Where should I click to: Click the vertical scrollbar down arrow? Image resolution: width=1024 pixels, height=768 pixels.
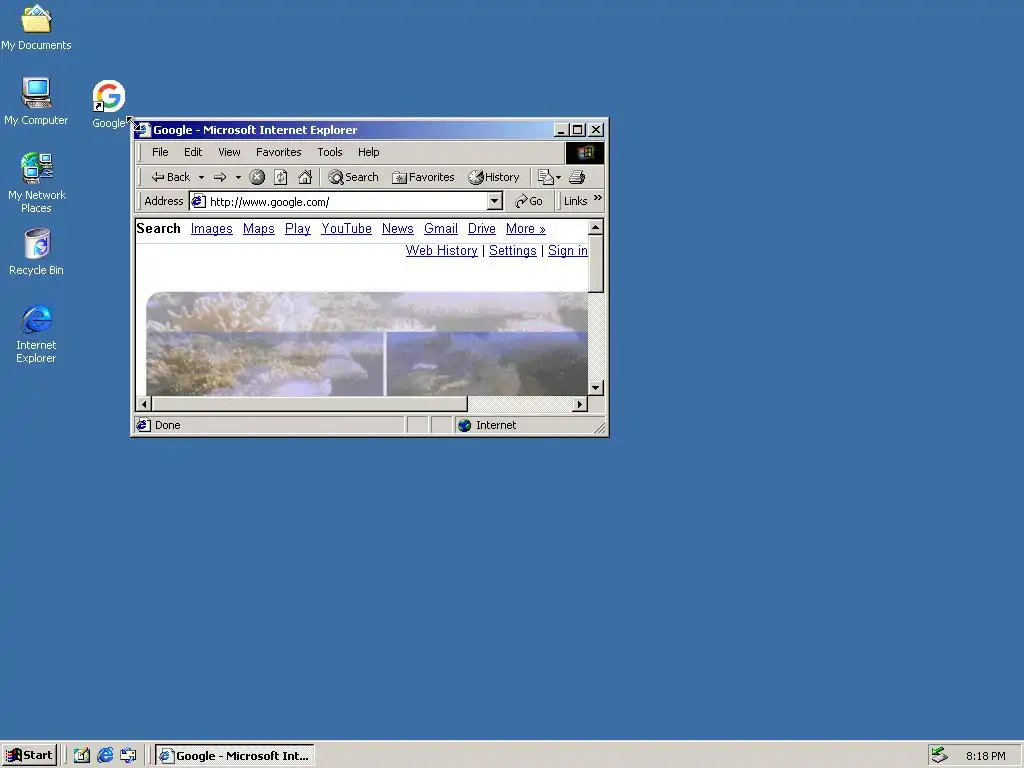pos(596,388)
